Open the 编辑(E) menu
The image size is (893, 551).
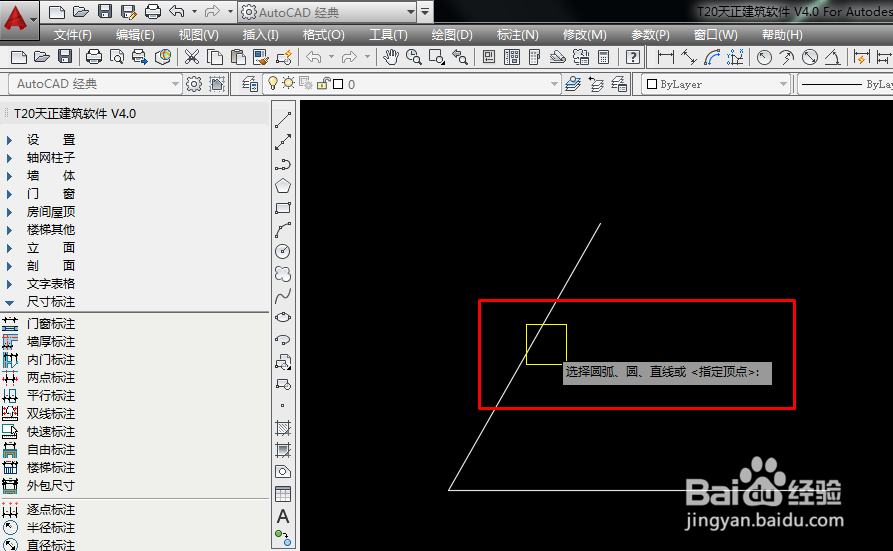coord(135,35)
